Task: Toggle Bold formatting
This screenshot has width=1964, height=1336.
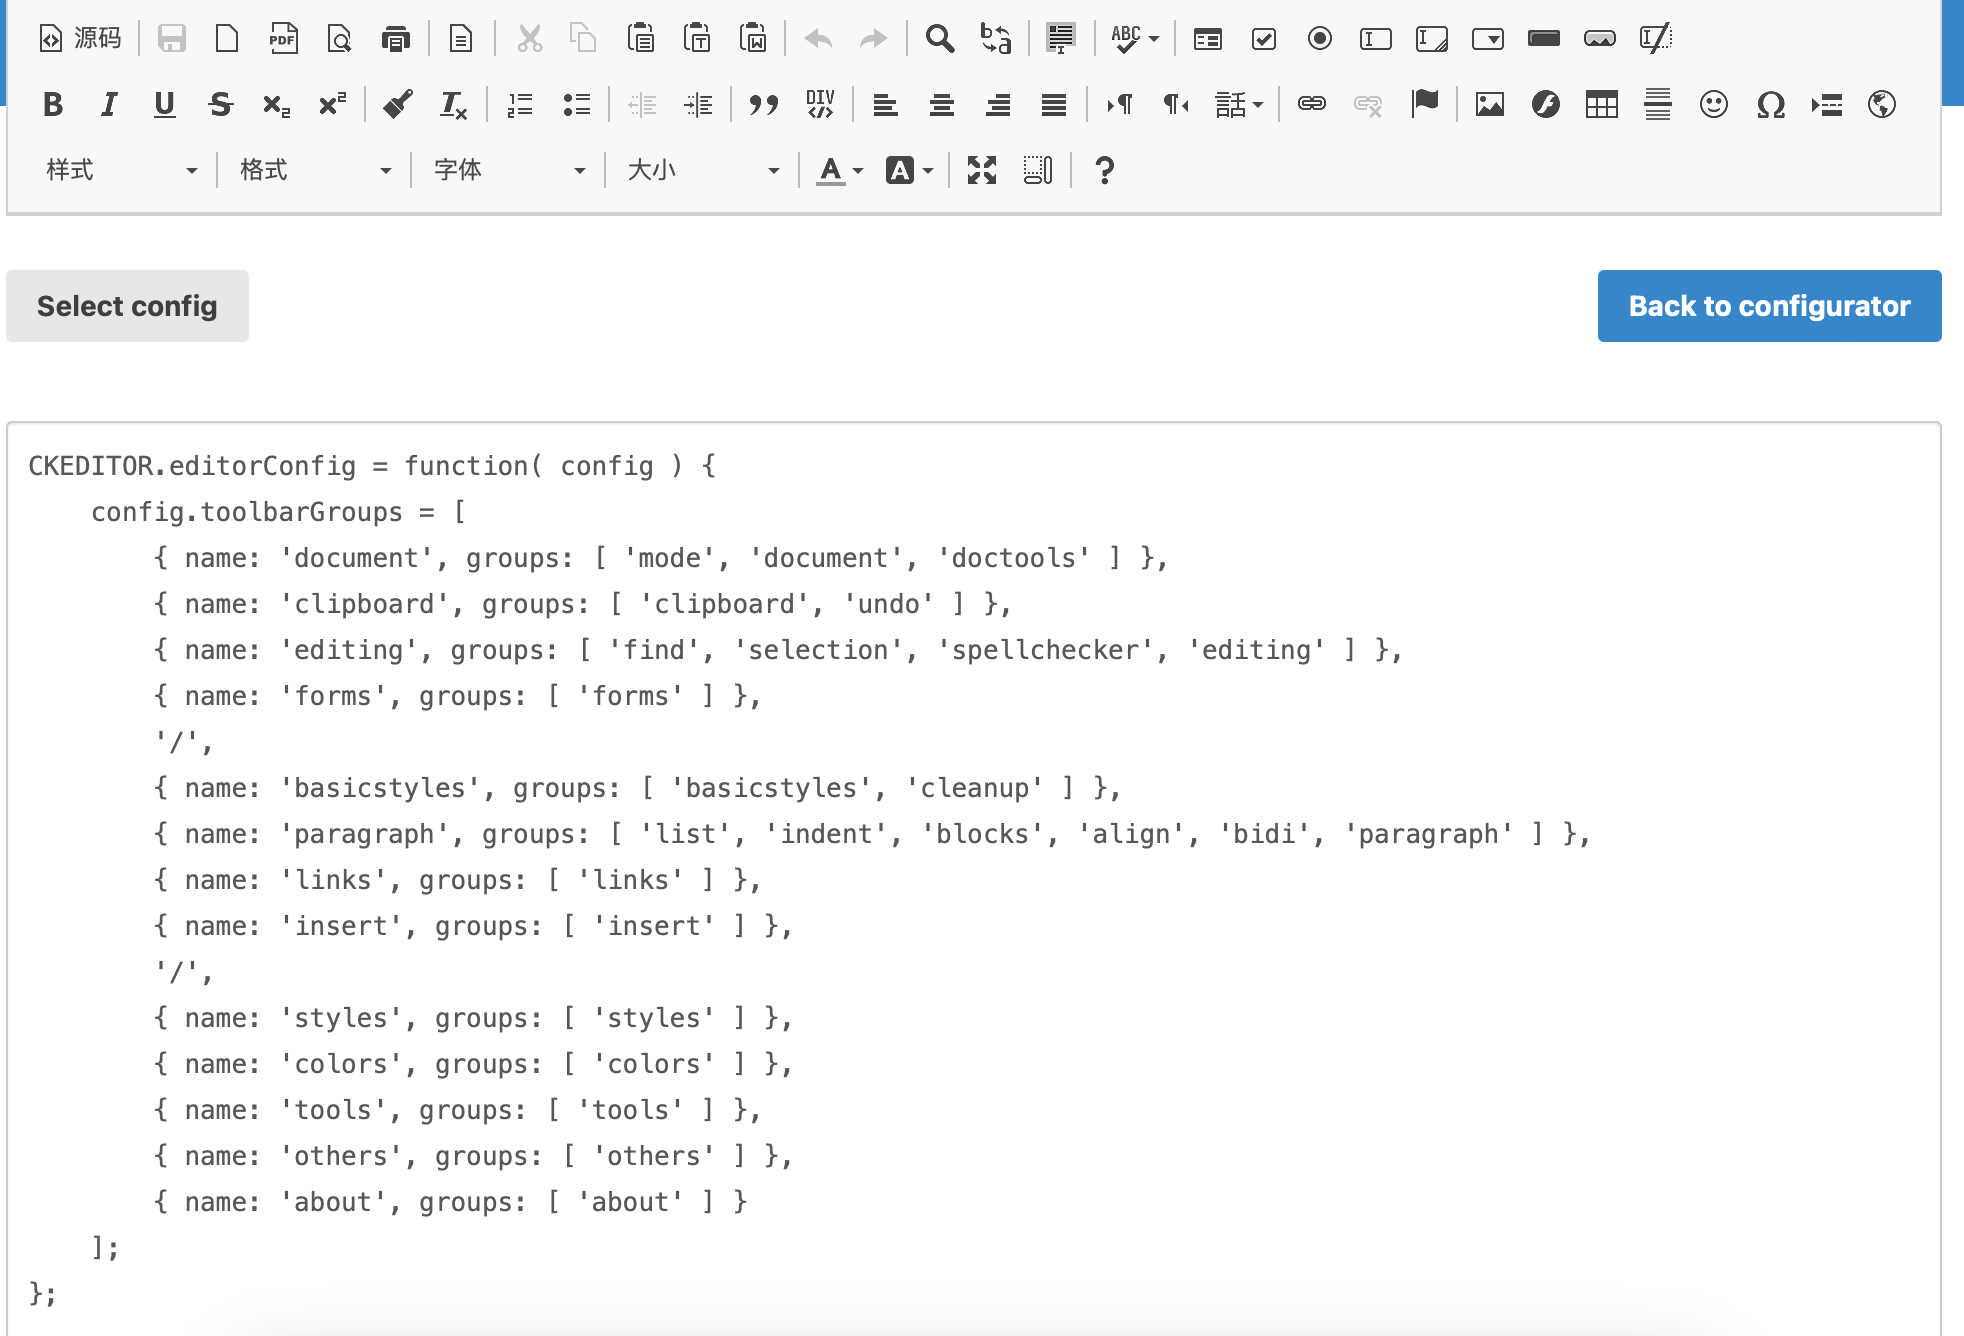Action: pyautogui.click(x=53, y=104)
